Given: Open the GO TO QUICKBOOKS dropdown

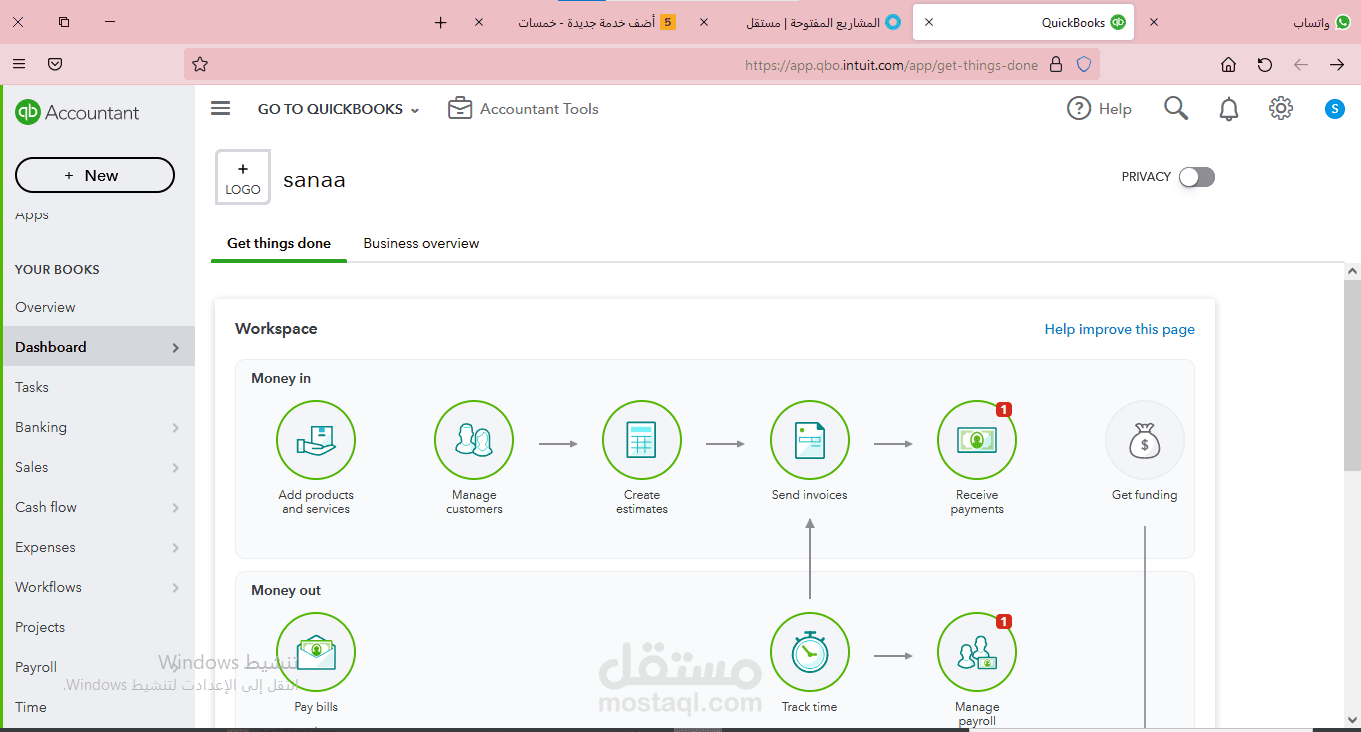Looking at the screenshot, I should pos(338,109).
